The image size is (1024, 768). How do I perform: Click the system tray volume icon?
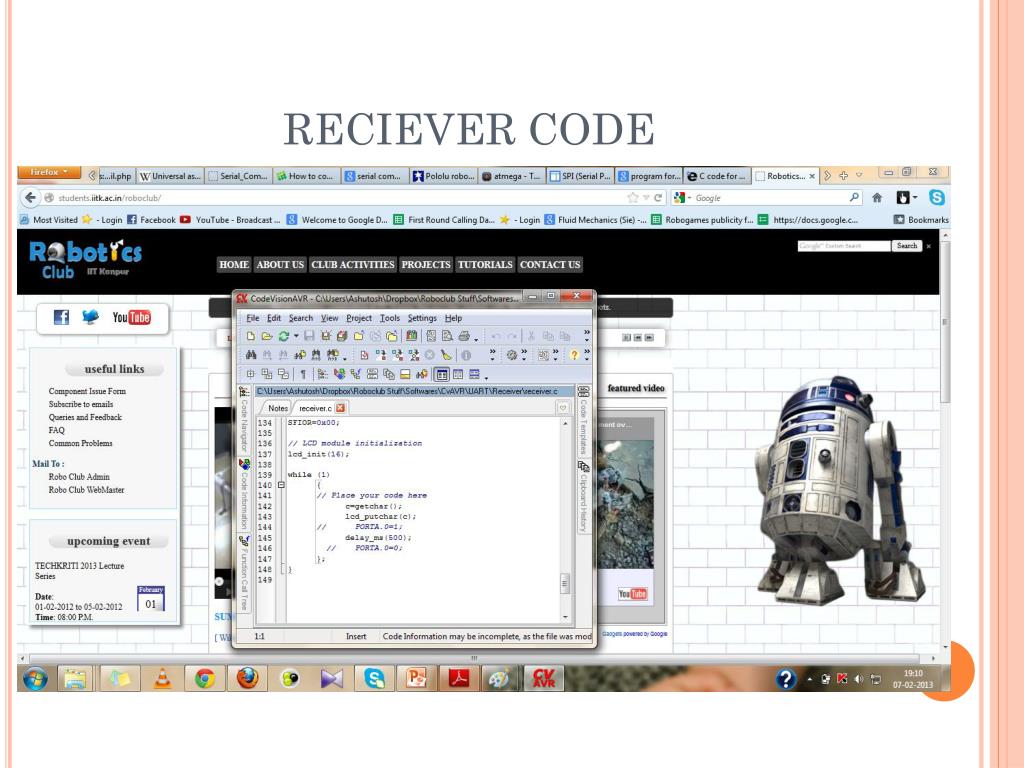tap(858, 679)
